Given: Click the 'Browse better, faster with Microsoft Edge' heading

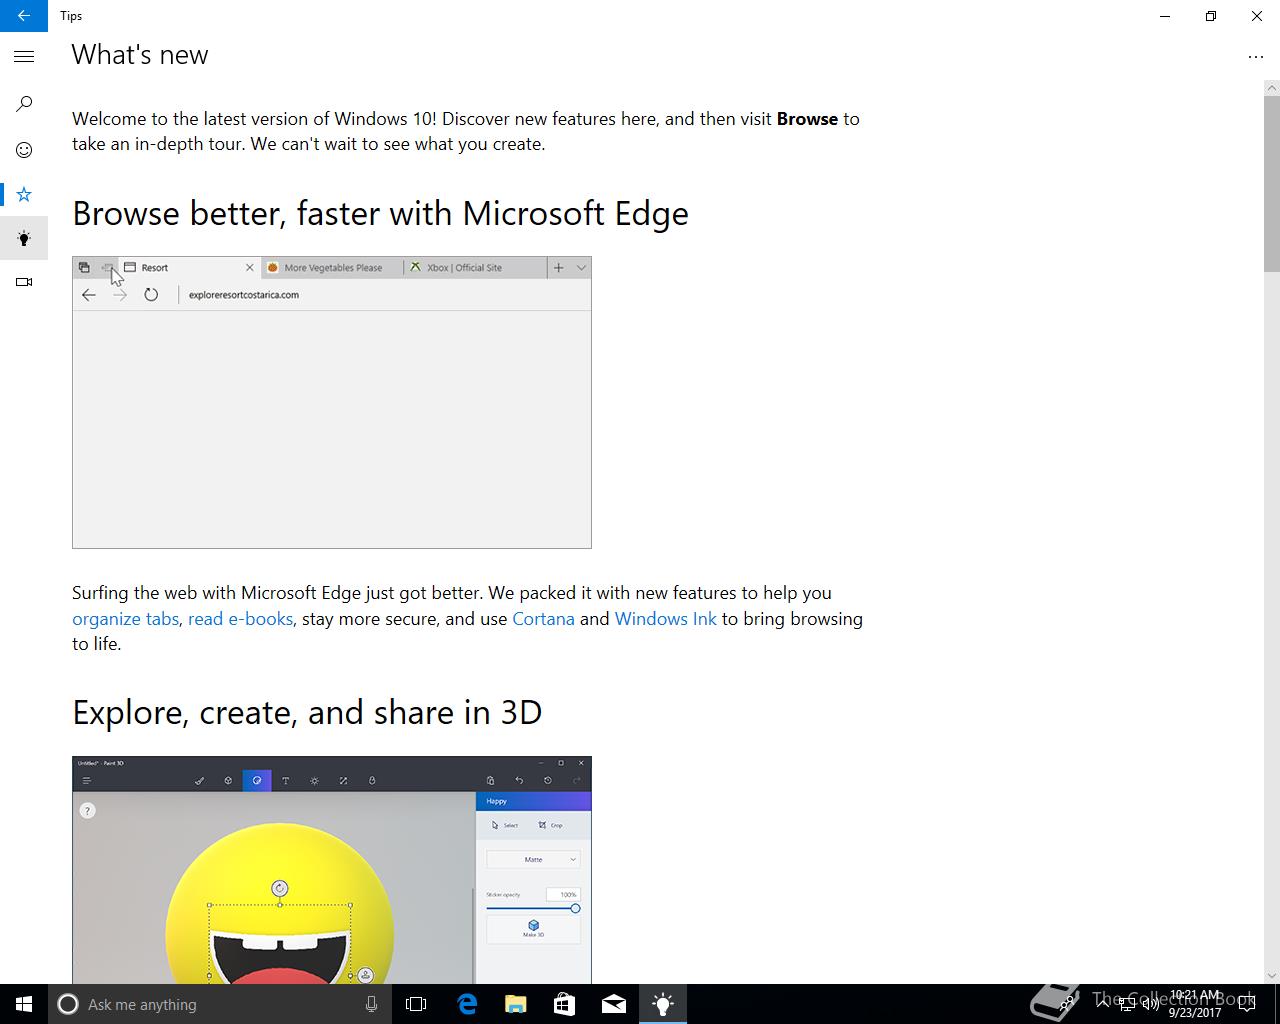Looking at the screenshot, I should [x=380, y=213].
